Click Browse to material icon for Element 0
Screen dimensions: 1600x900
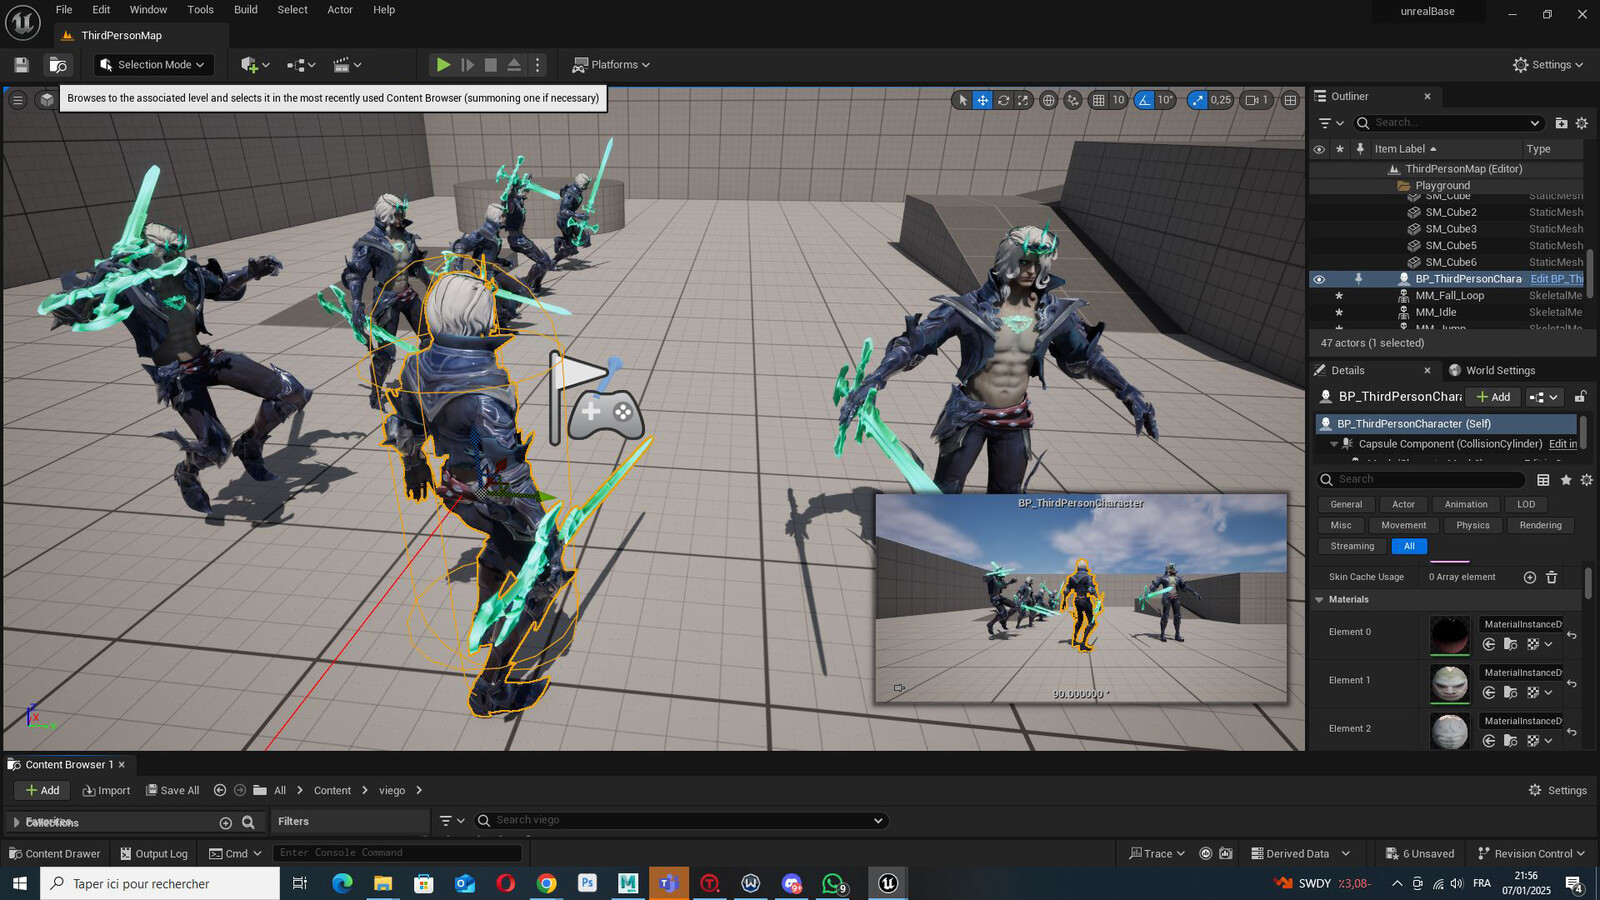point(1511,644)
